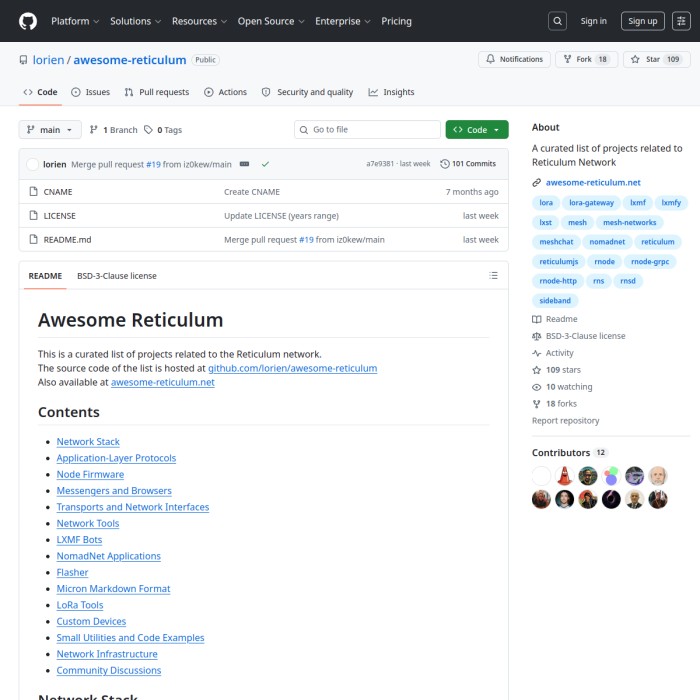Open the README.md file
The height and width of the screenshot is (700, 700).
67,240
